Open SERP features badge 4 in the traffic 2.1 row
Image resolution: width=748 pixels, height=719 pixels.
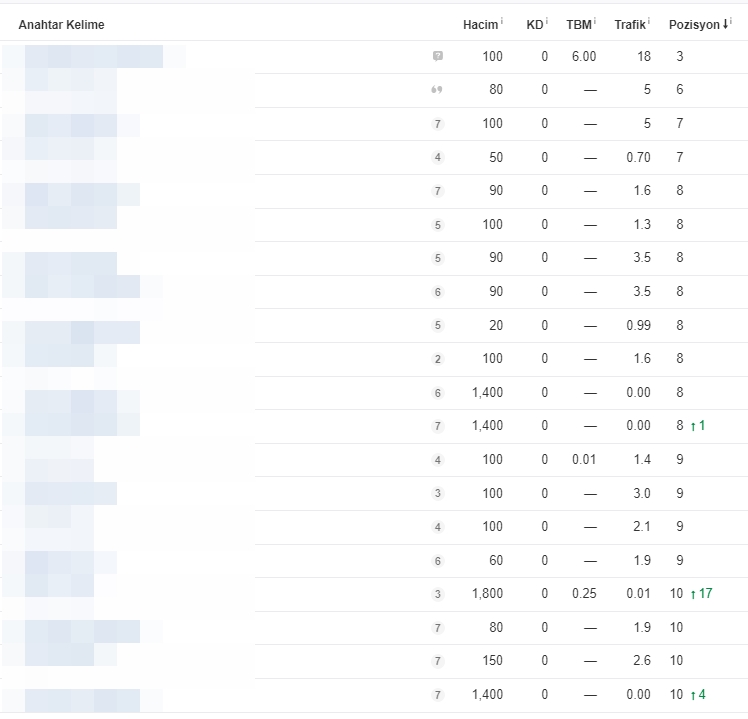437,527
